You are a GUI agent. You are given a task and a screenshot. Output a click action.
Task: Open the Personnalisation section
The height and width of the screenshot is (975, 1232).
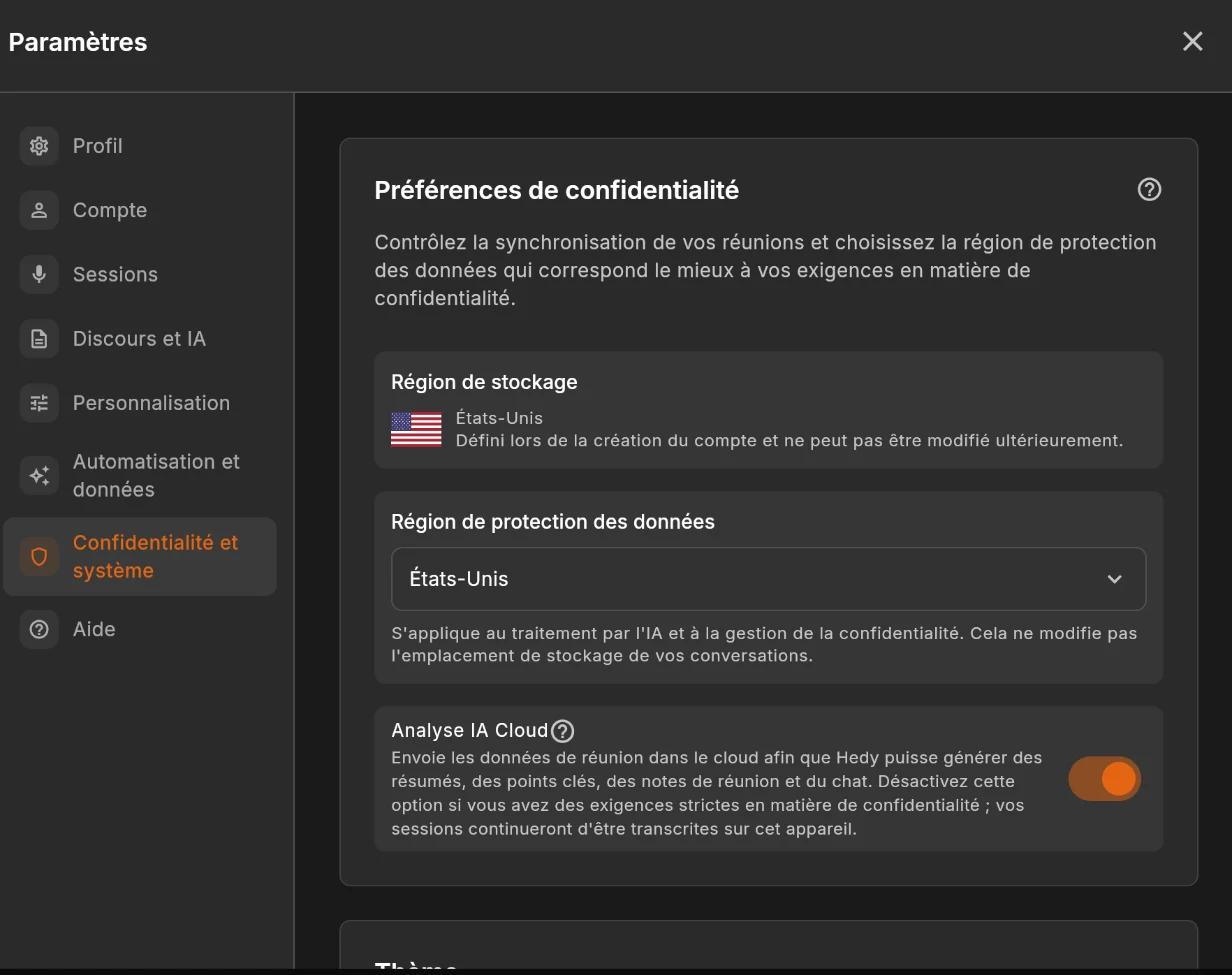[140, 403]
